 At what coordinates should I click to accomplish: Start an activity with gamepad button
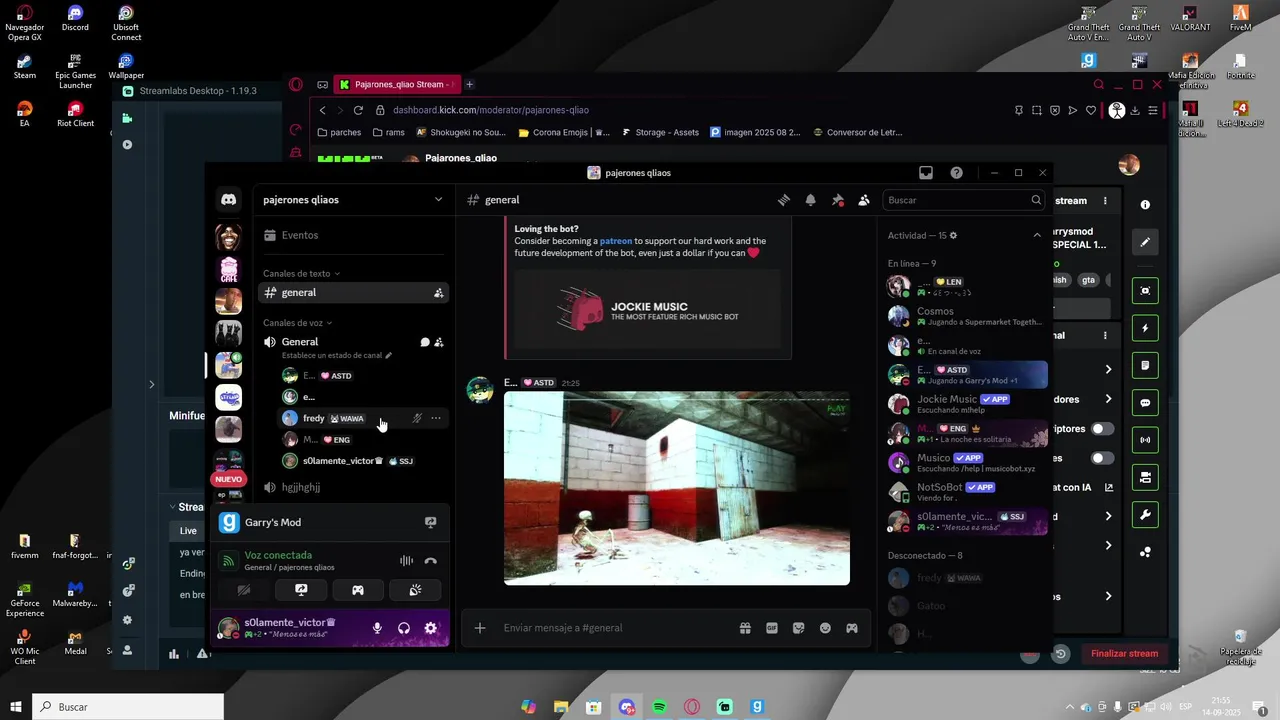click(x=358, y=590)
